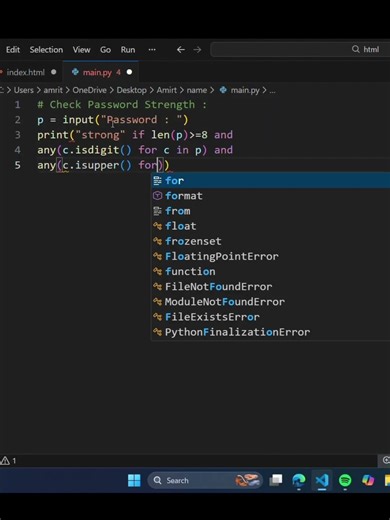Click the 'input' call on line 2

78,120
